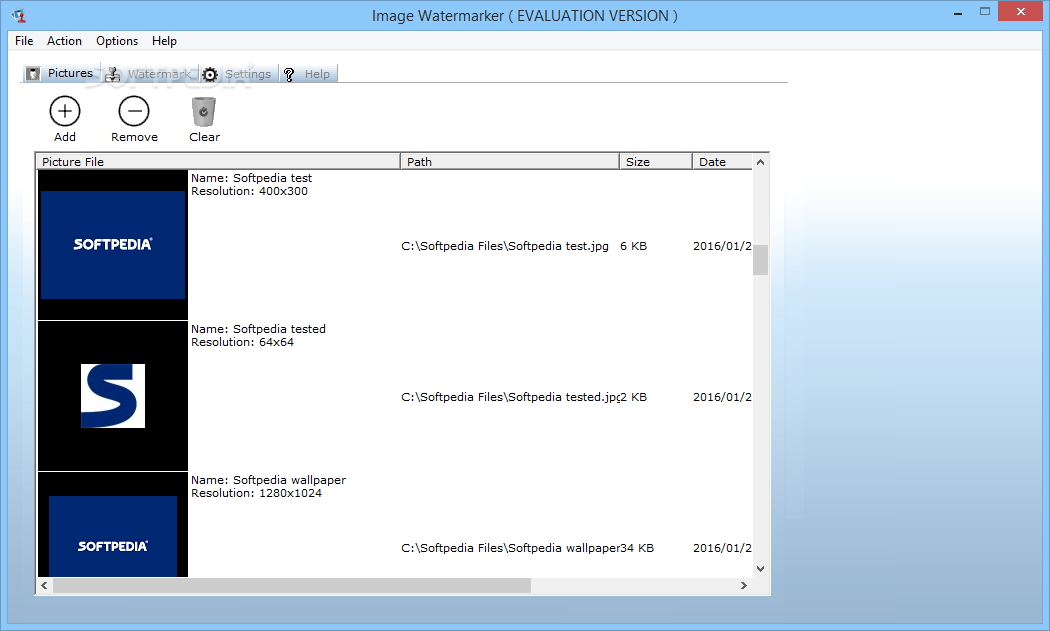Image resolution: width=1050 pixels, height=631 pixels.
Task: Click the Add picture plus icon
Action: click(x=65, y=111)
